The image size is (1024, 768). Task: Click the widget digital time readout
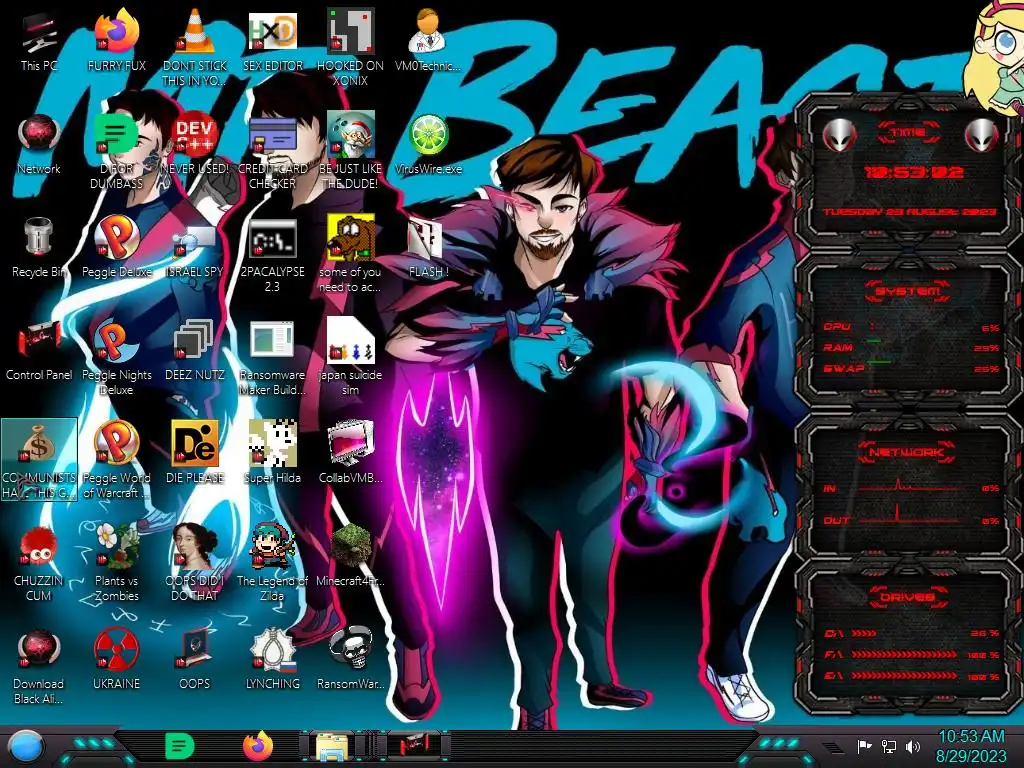coord(913,173)
